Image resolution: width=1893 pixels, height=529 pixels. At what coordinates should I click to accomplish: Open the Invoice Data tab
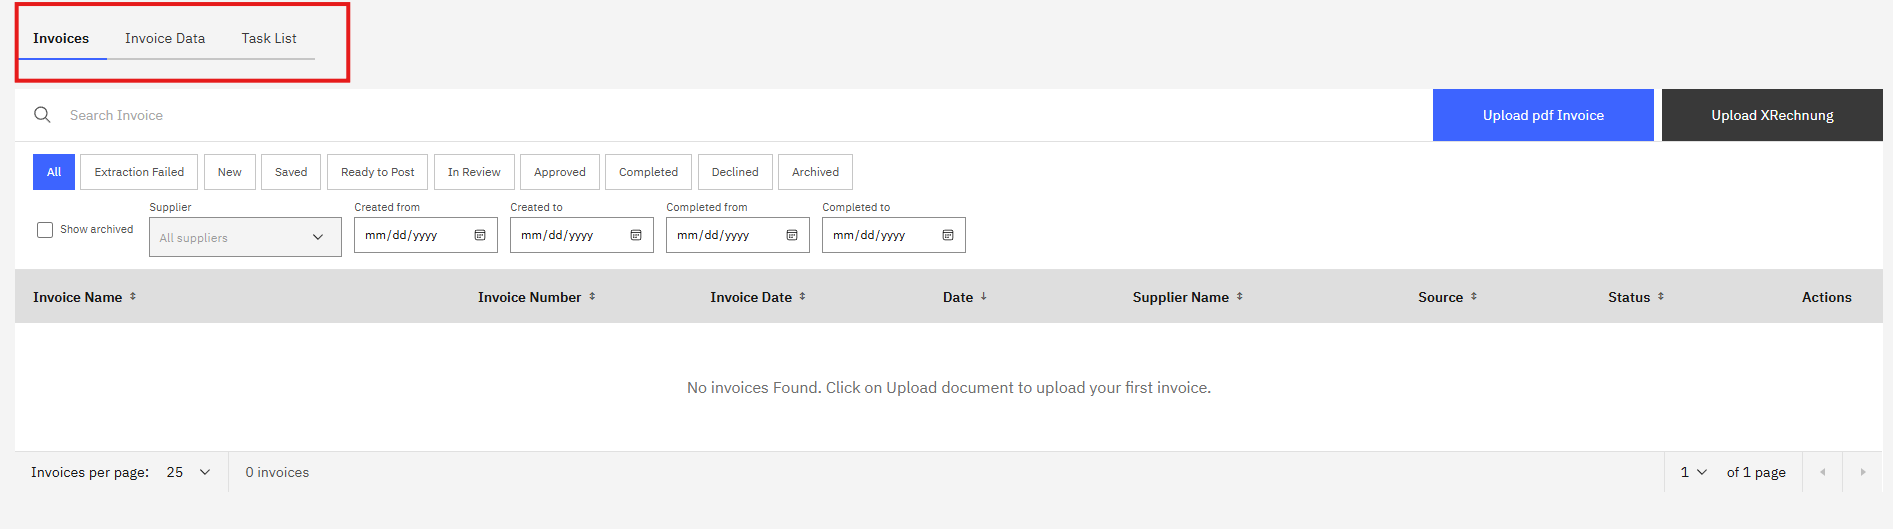[165, 38]
